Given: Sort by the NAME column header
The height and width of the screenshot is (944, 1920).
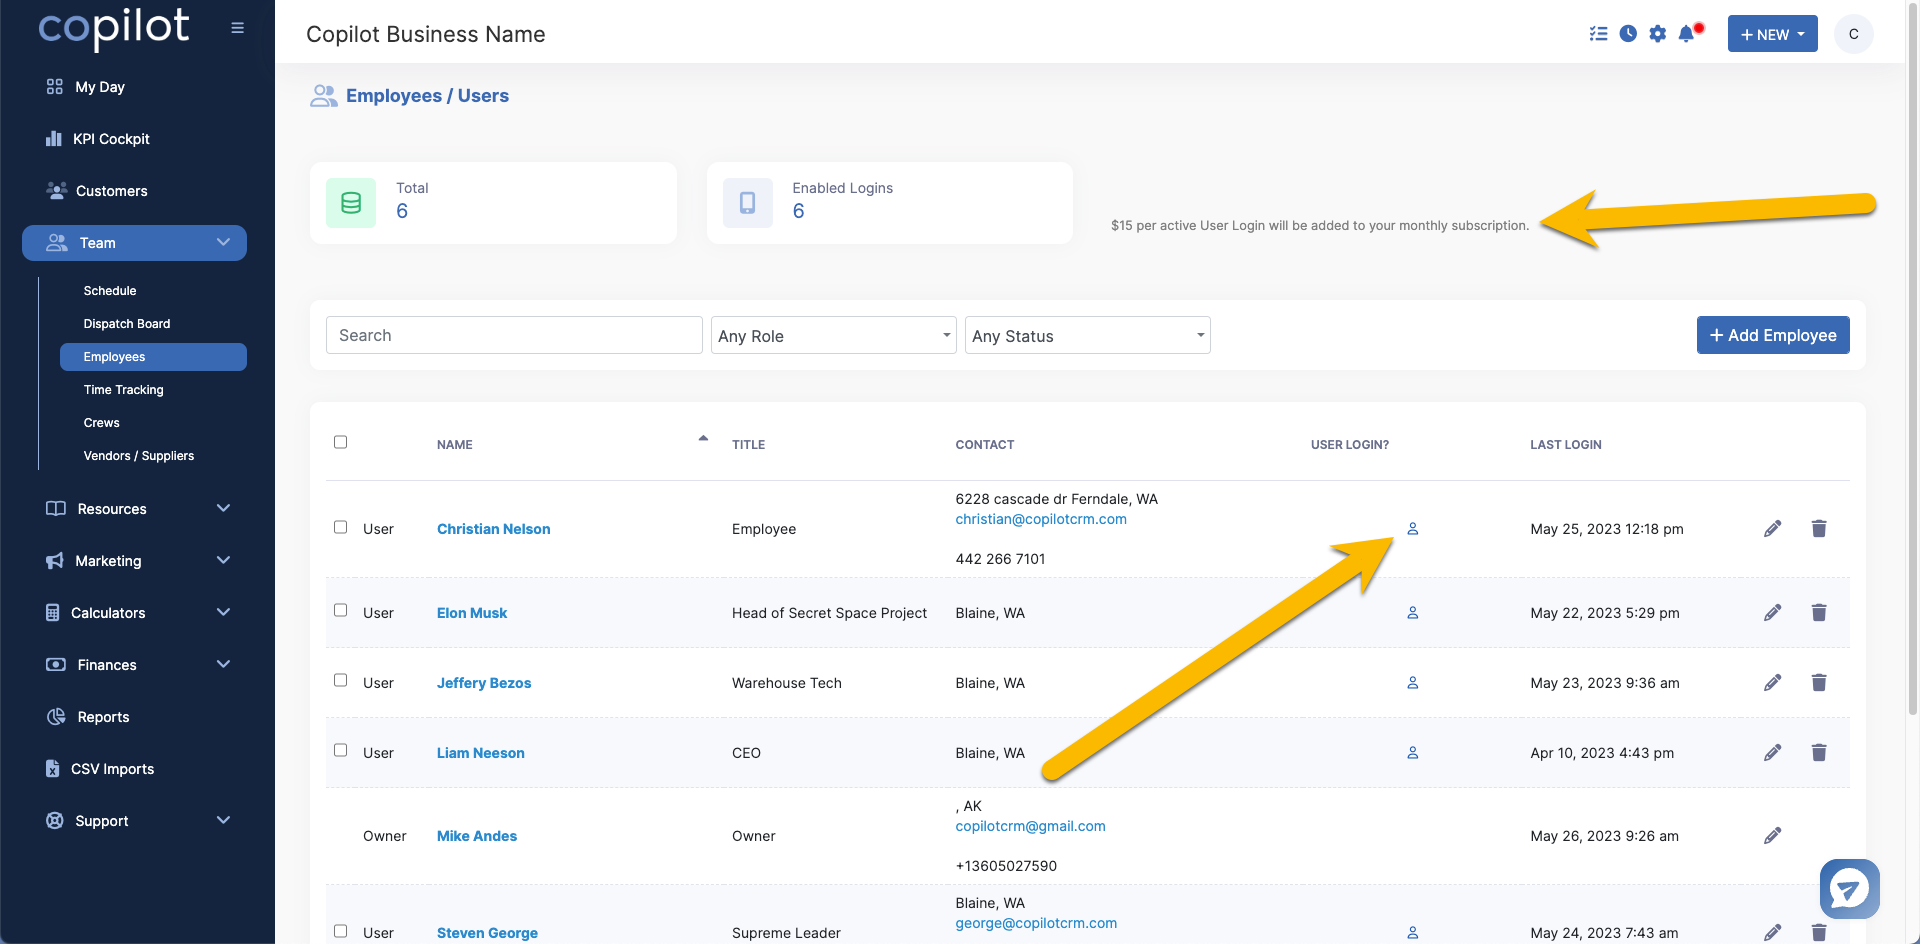Looking at the screenshot, I should (x=455, y=445).
